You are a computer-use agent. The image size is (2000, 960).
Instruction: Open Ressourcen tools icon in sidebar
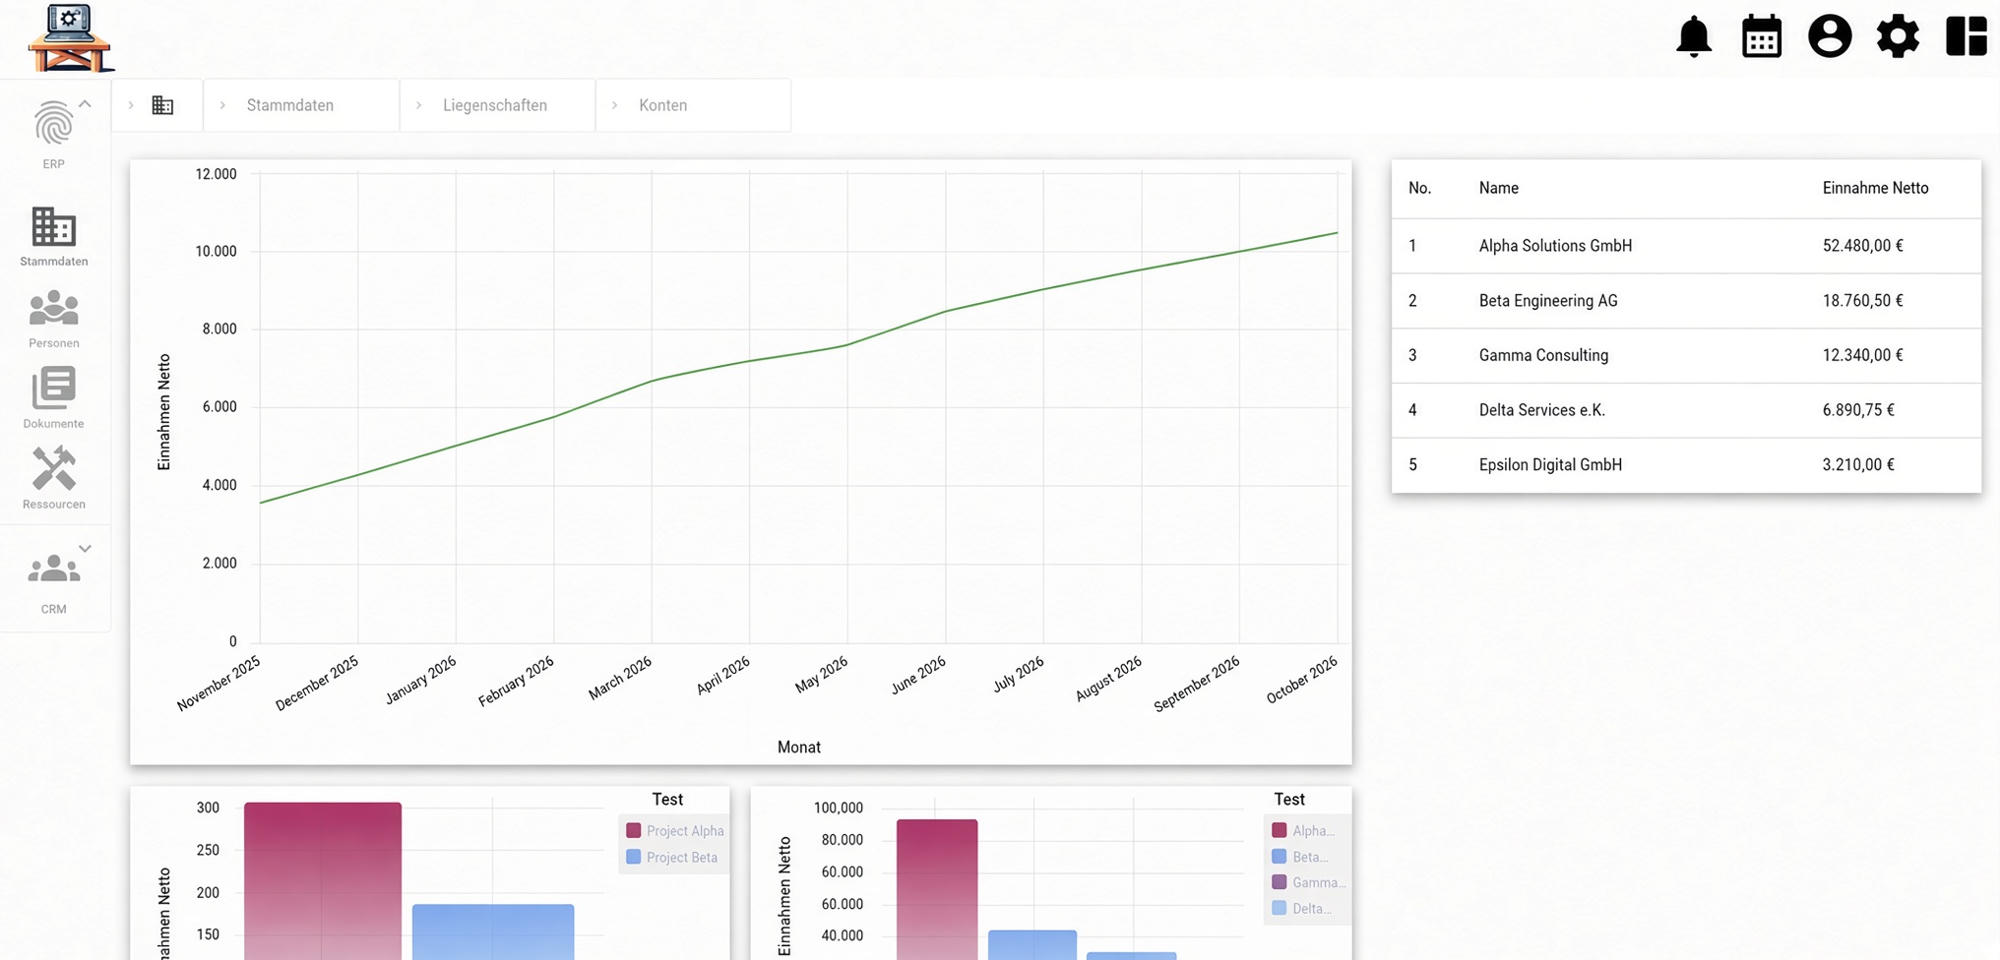pyautogui.click(x=54, y=468)
